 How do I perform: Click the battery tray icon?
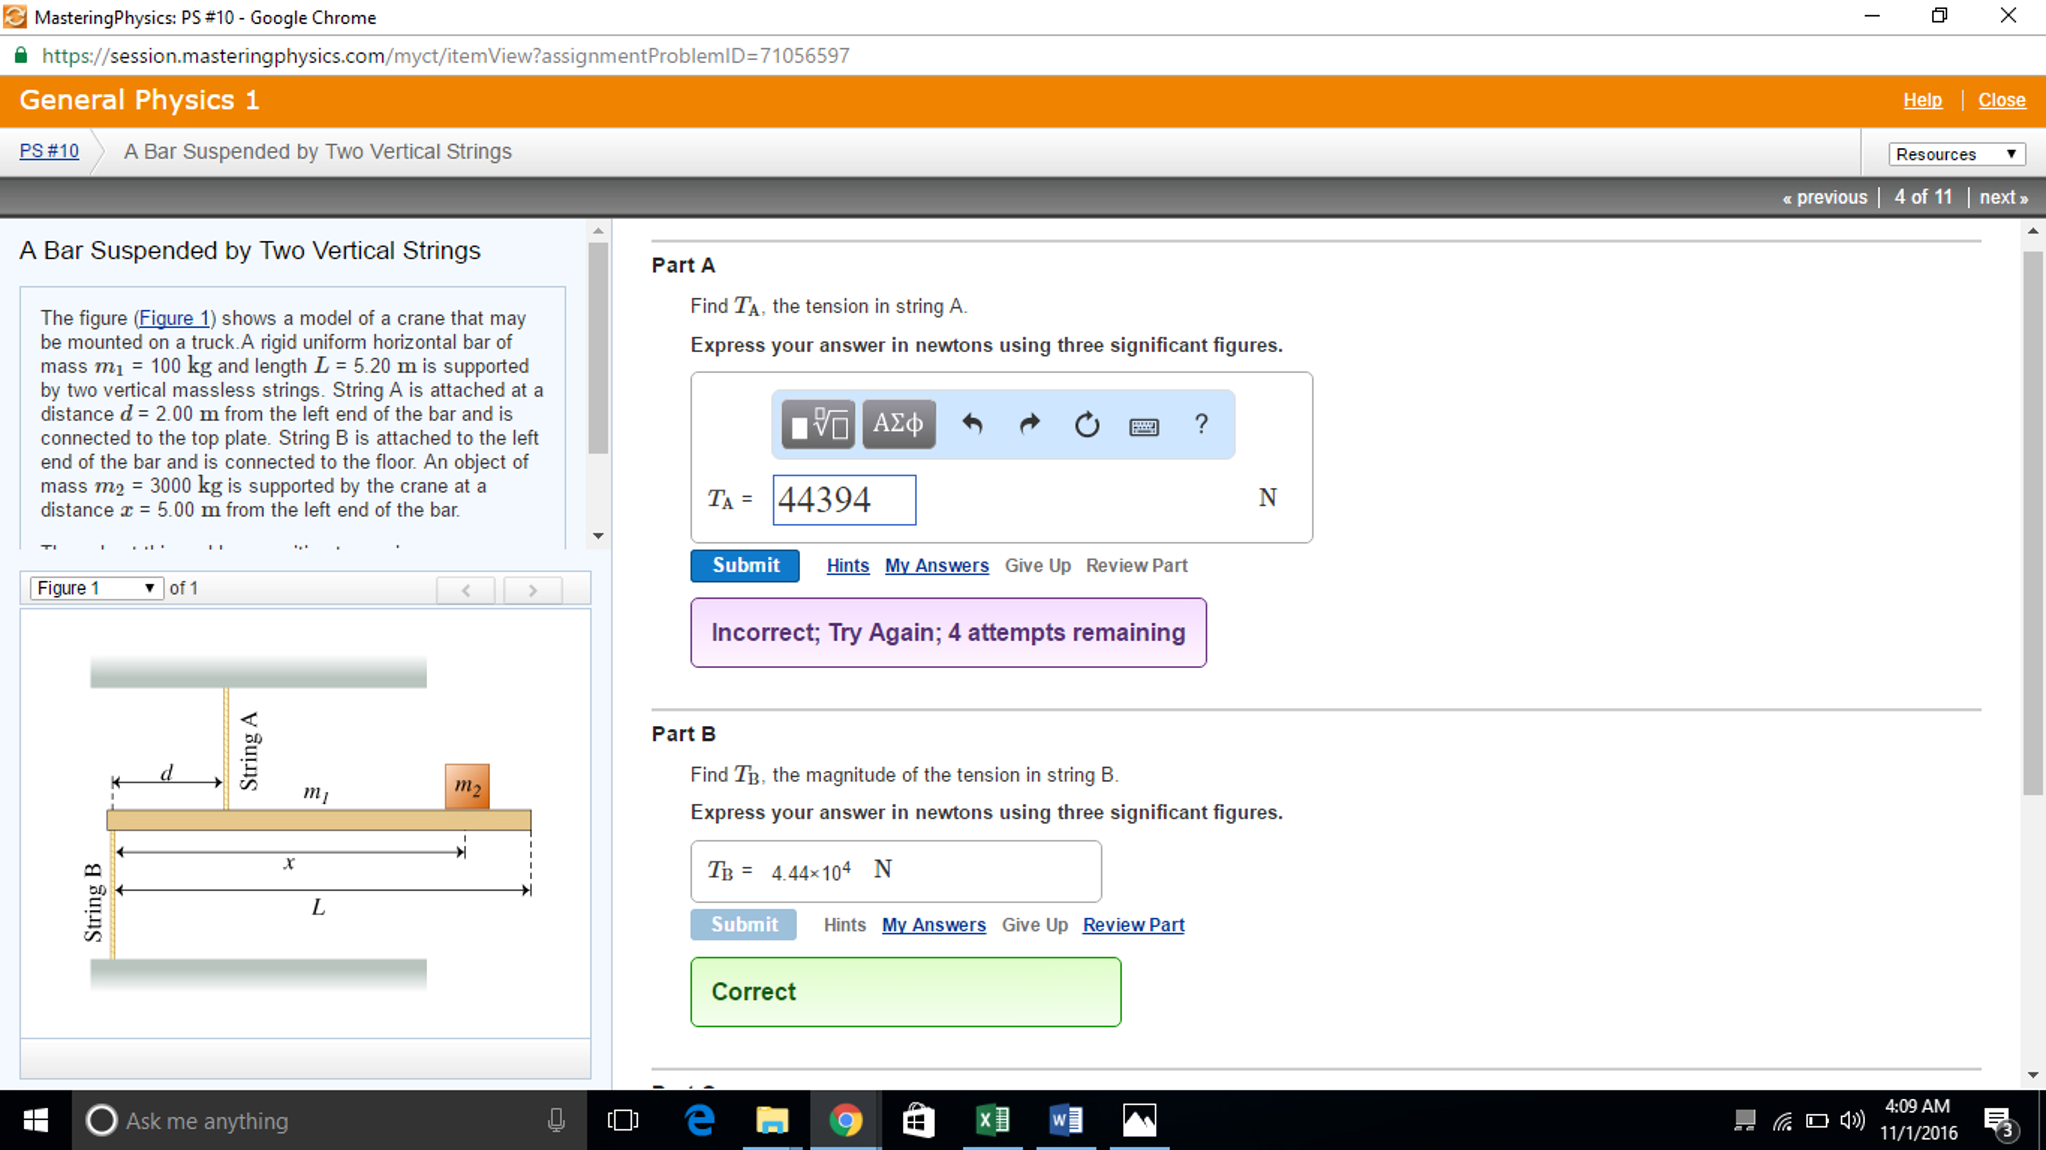pos(1817,1121)
